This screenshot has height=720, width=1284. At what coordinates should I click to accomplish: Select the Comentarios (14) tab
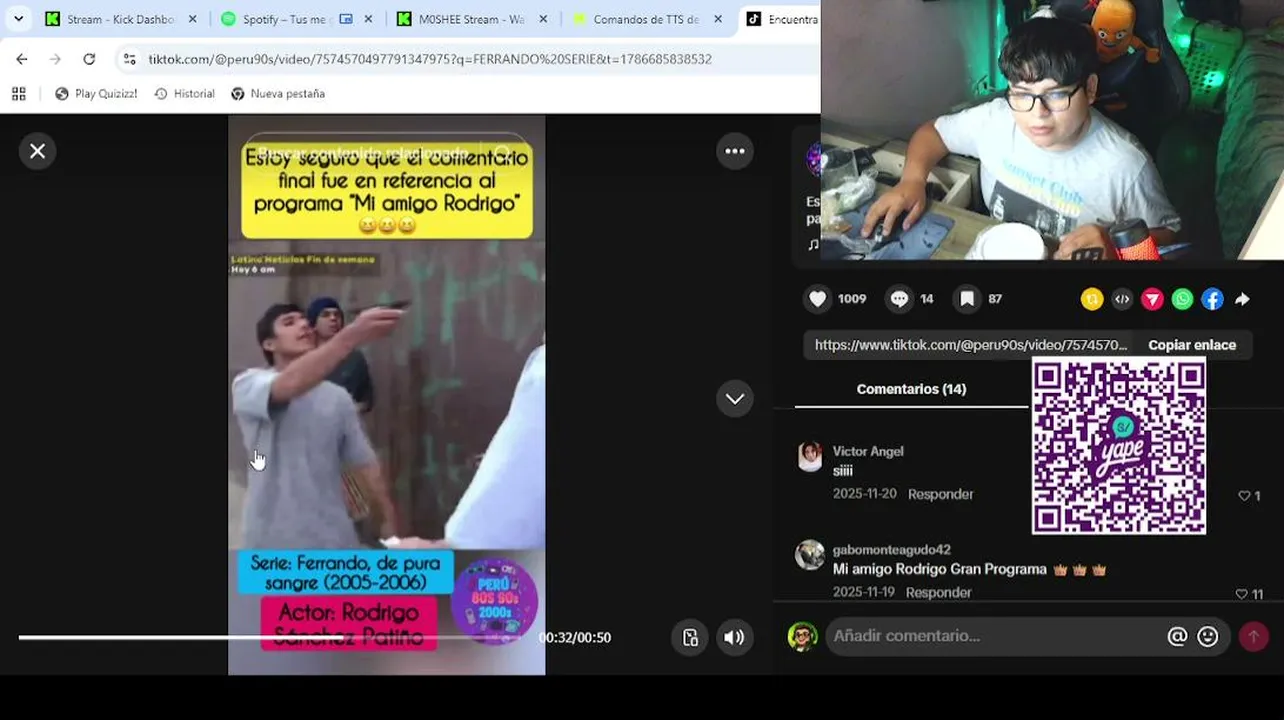pos(911,389)
